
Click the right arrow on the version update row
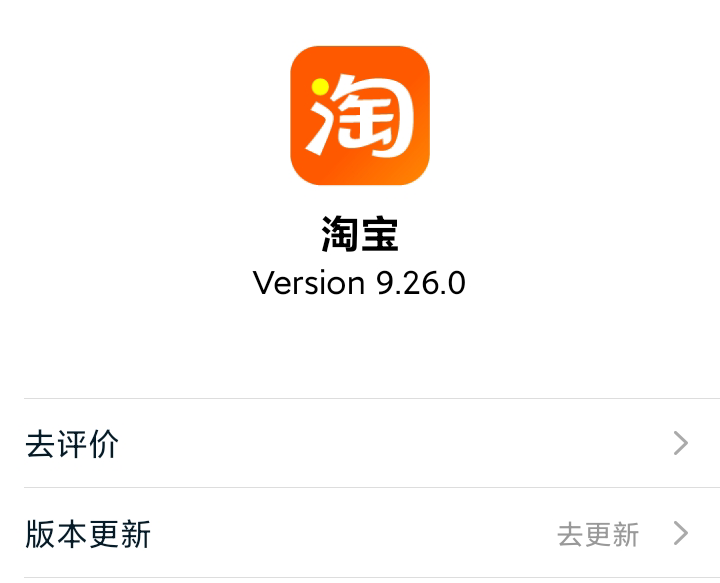(681, 533)
